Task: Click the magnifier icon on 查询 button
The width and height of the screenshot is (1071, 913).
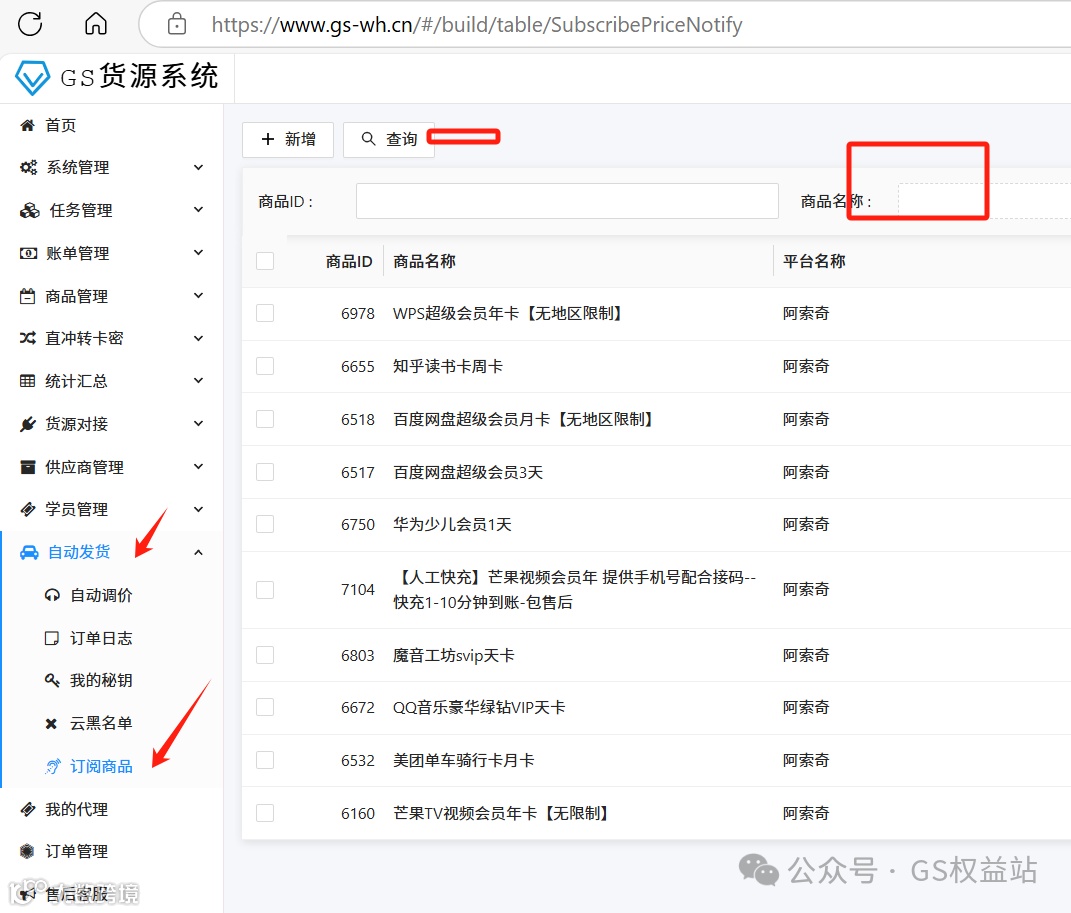Action: tap(368, 139)
